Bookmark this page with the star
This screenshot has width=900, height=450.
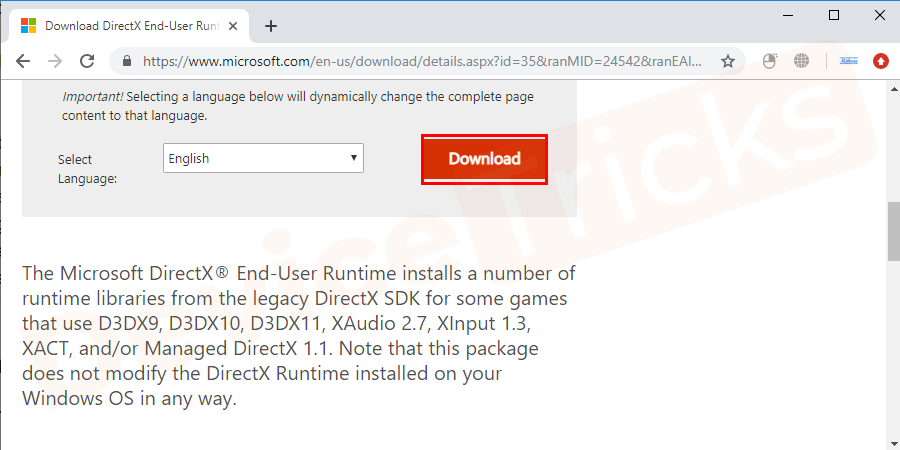728,61
